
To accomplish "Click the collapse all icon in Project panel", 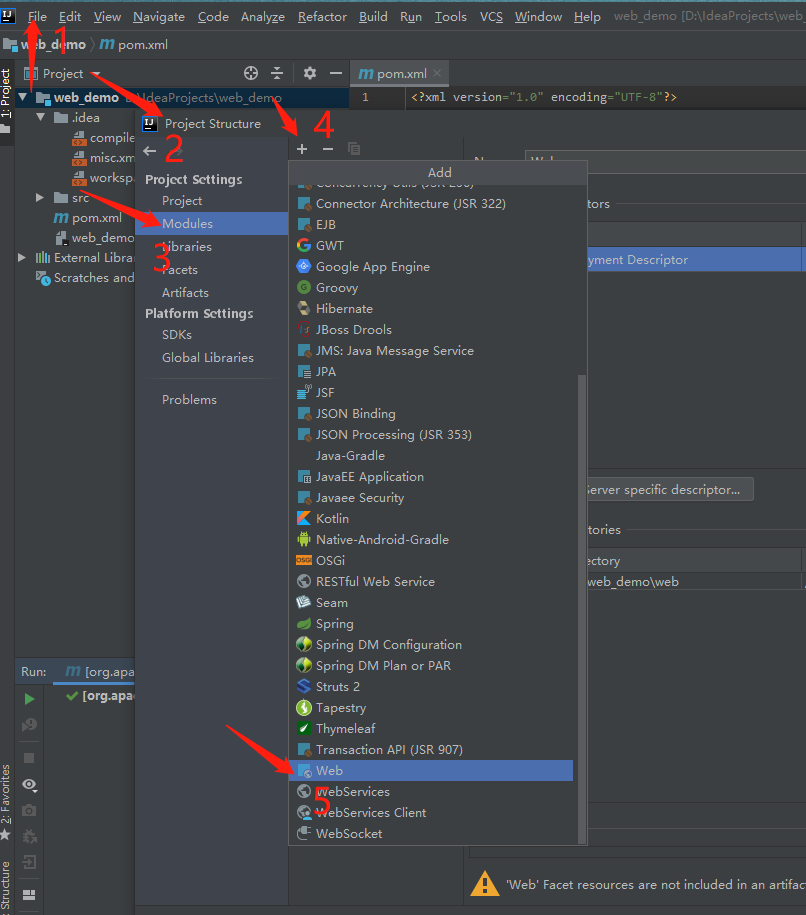I will pyautogui.click(x=277, y=73).
